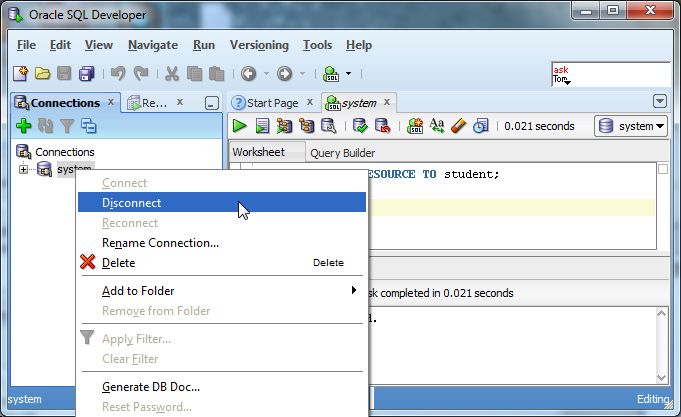
Task: Click the Redo arrow icon
Action: click(141, 74)
